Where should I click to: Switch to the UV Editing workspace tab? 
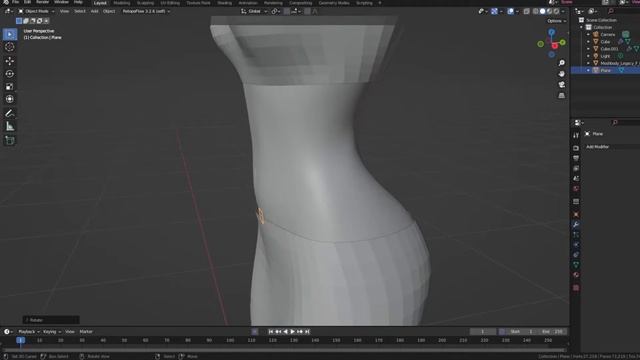170,3
